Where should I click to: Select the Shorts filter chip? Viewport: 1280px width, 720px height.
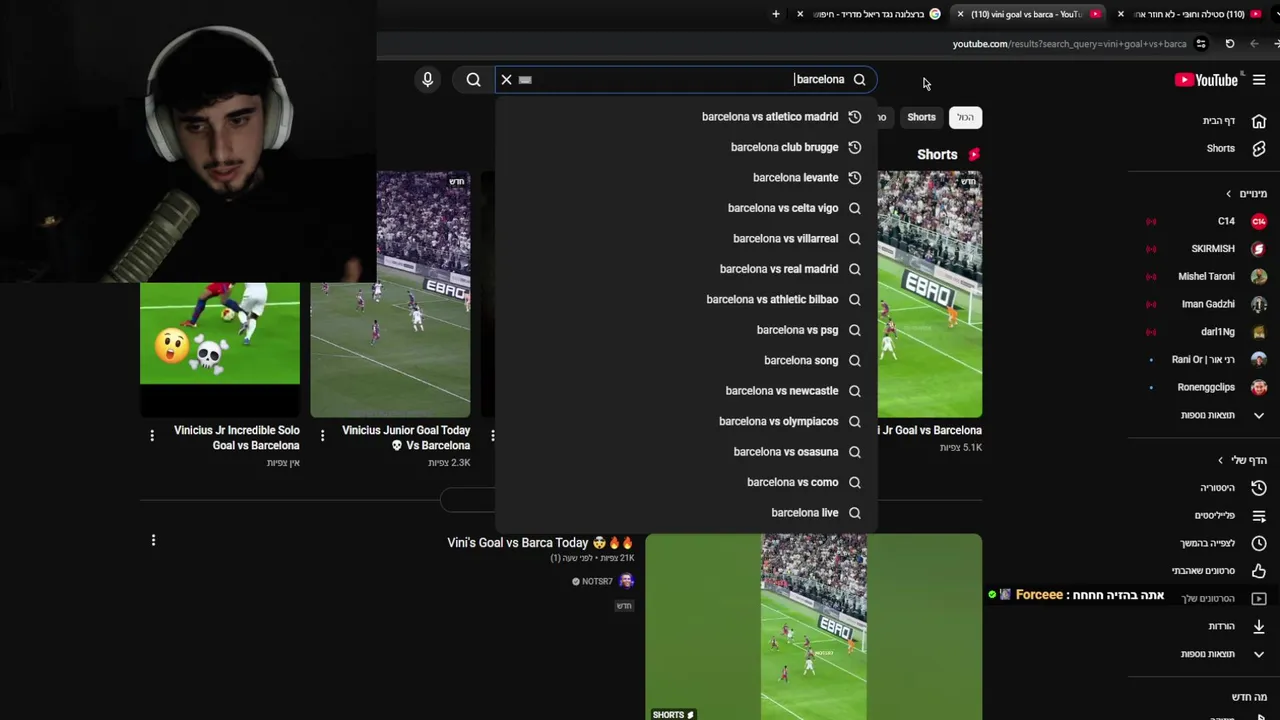921,117
